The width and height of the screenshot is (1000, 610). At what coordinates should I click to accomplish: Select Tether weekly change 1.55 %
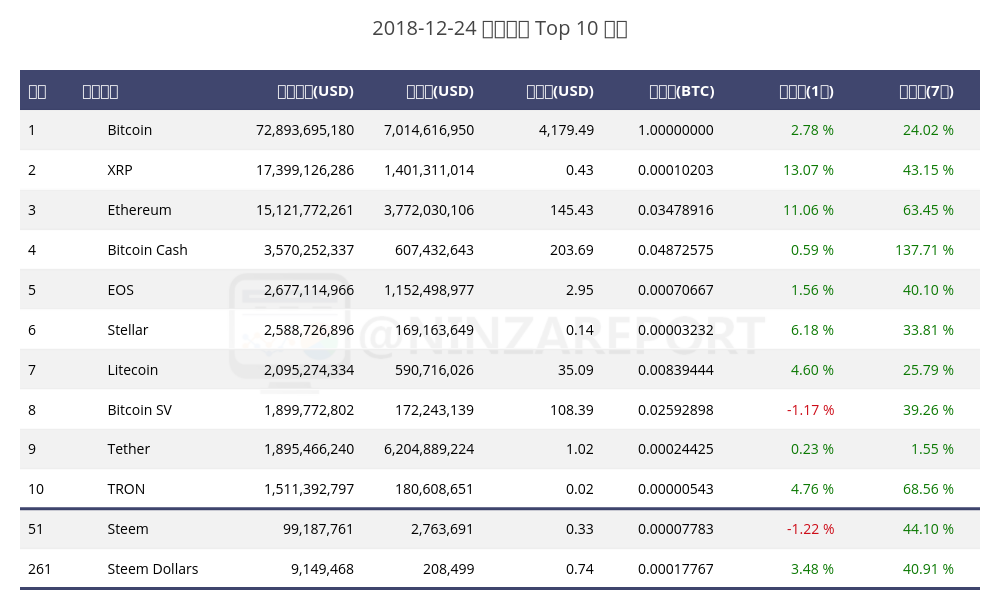pos(932,449)
